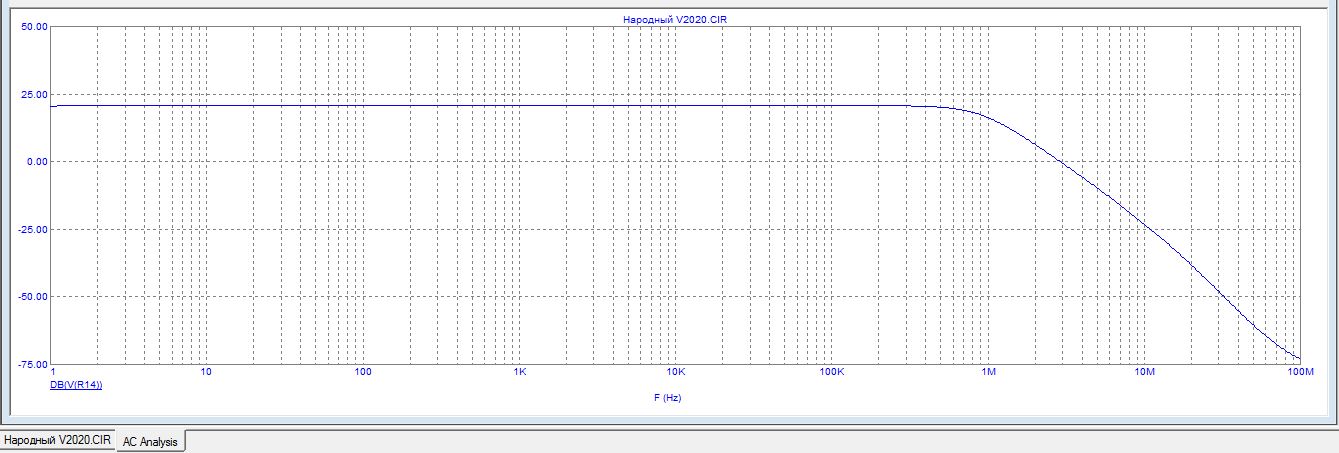Image resolution: width=1339 pixels, height=453 pixels.
Task: Select the AC Analysis tab
Action: (x=149, y=441)
